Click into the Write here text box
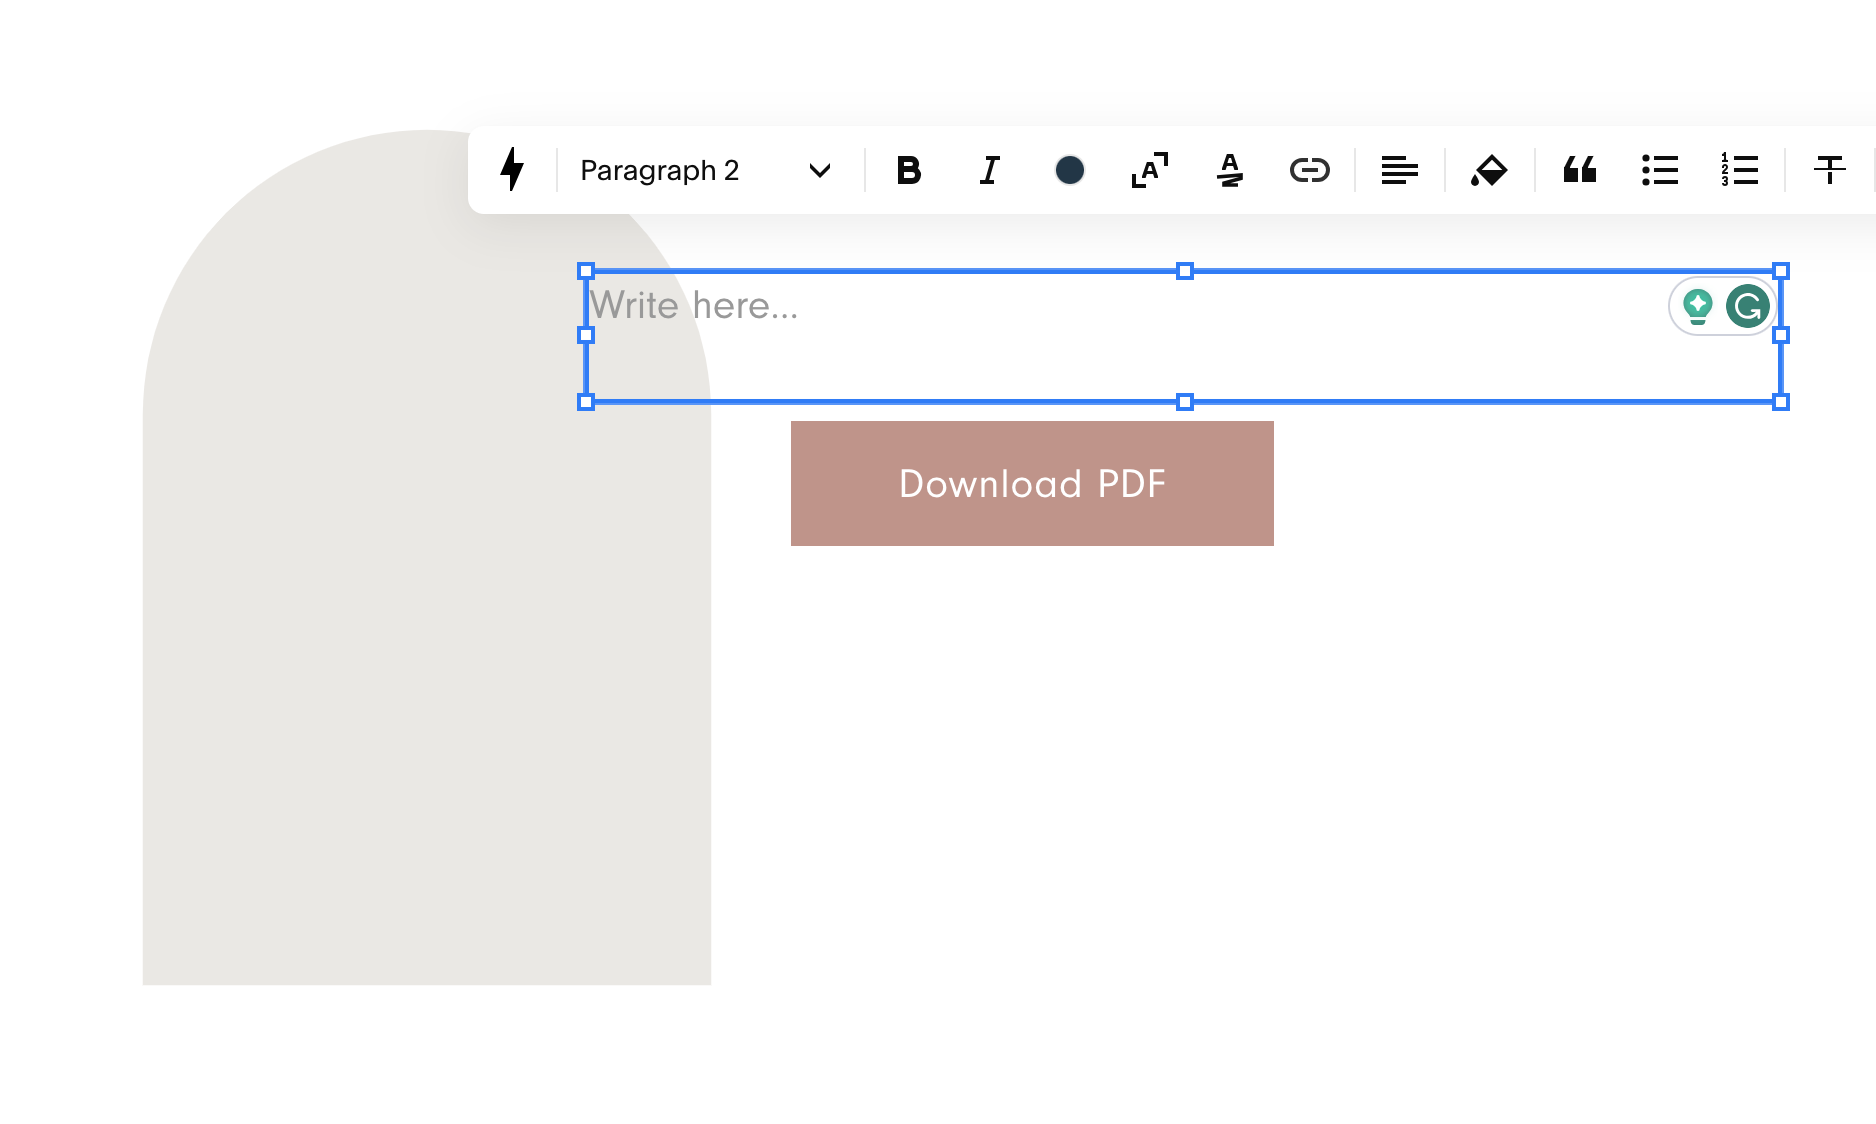 (x=1183, y=336)
